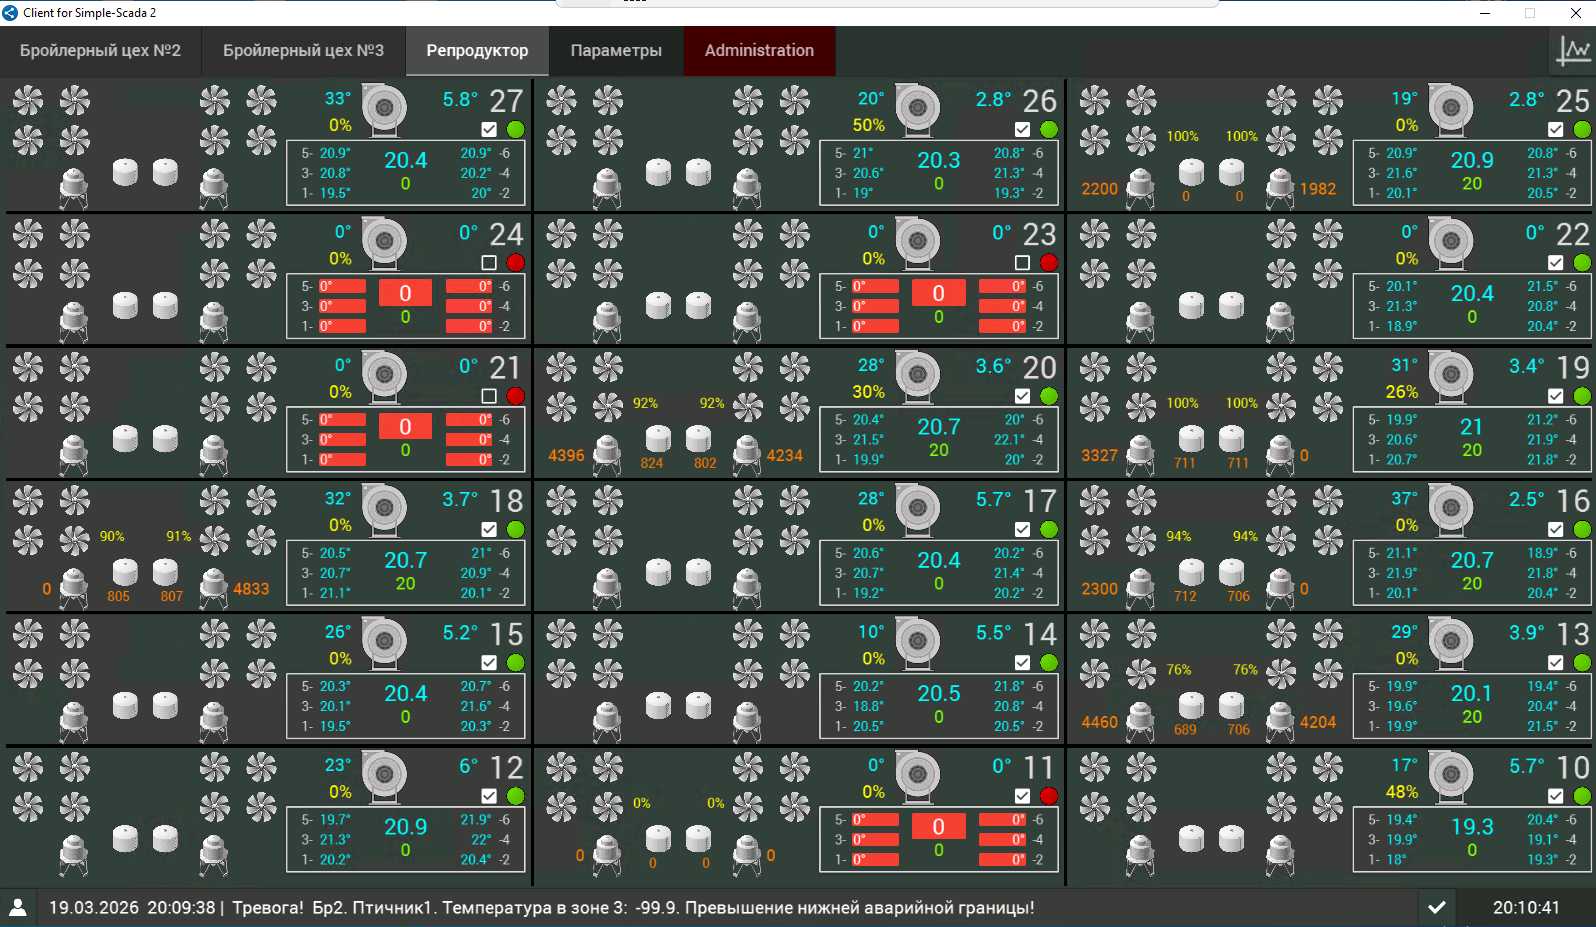Viewport: 1596px width, 927px height.
Task: Open the Параметры tab
Action: pyautogui.click(x=616, y=50)
